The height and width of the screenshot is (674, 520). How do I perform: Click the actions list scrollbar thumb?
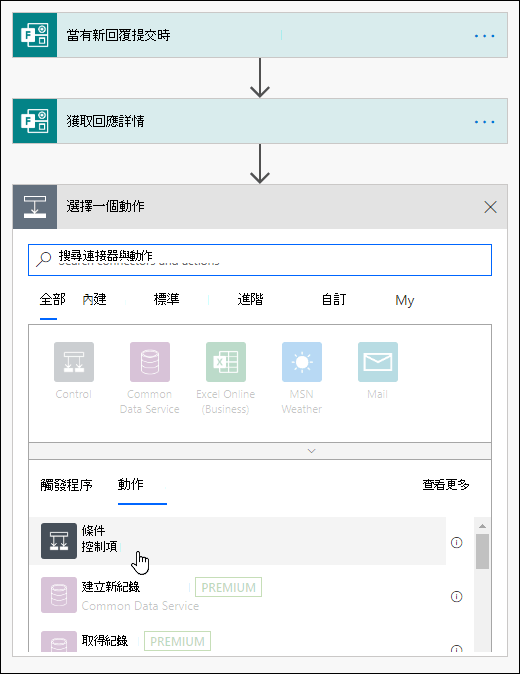483,551
